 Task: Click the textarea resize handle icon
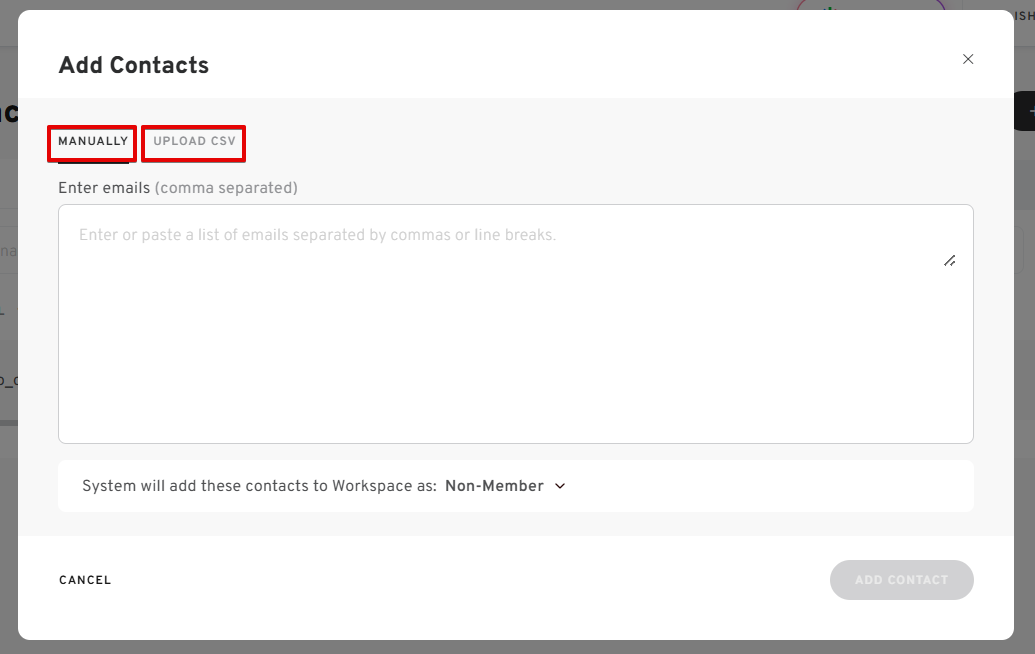pos(949,260)
